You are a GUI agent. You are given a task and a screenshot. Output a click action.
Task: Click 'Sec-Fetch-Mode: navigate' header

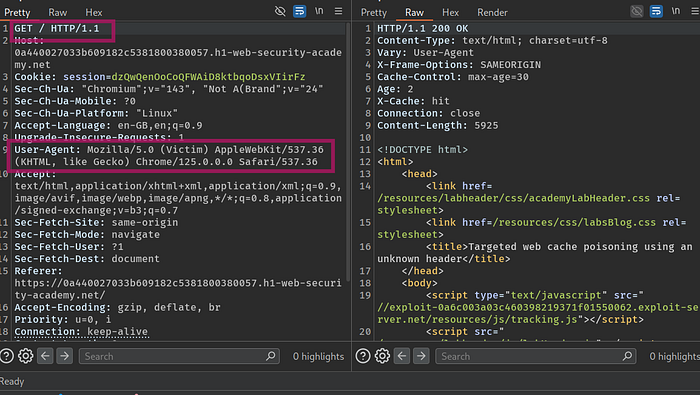(x=87, y=235)
